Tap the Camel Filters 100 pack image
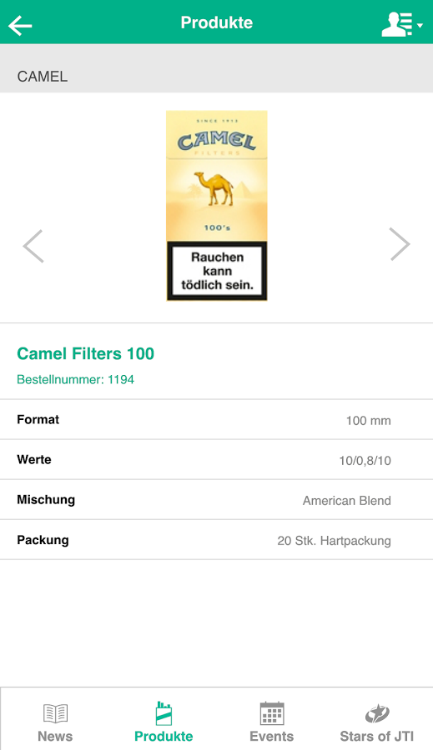Image resolution: width=433 pixels, height=750 pixels. click(x=217, y=206)
